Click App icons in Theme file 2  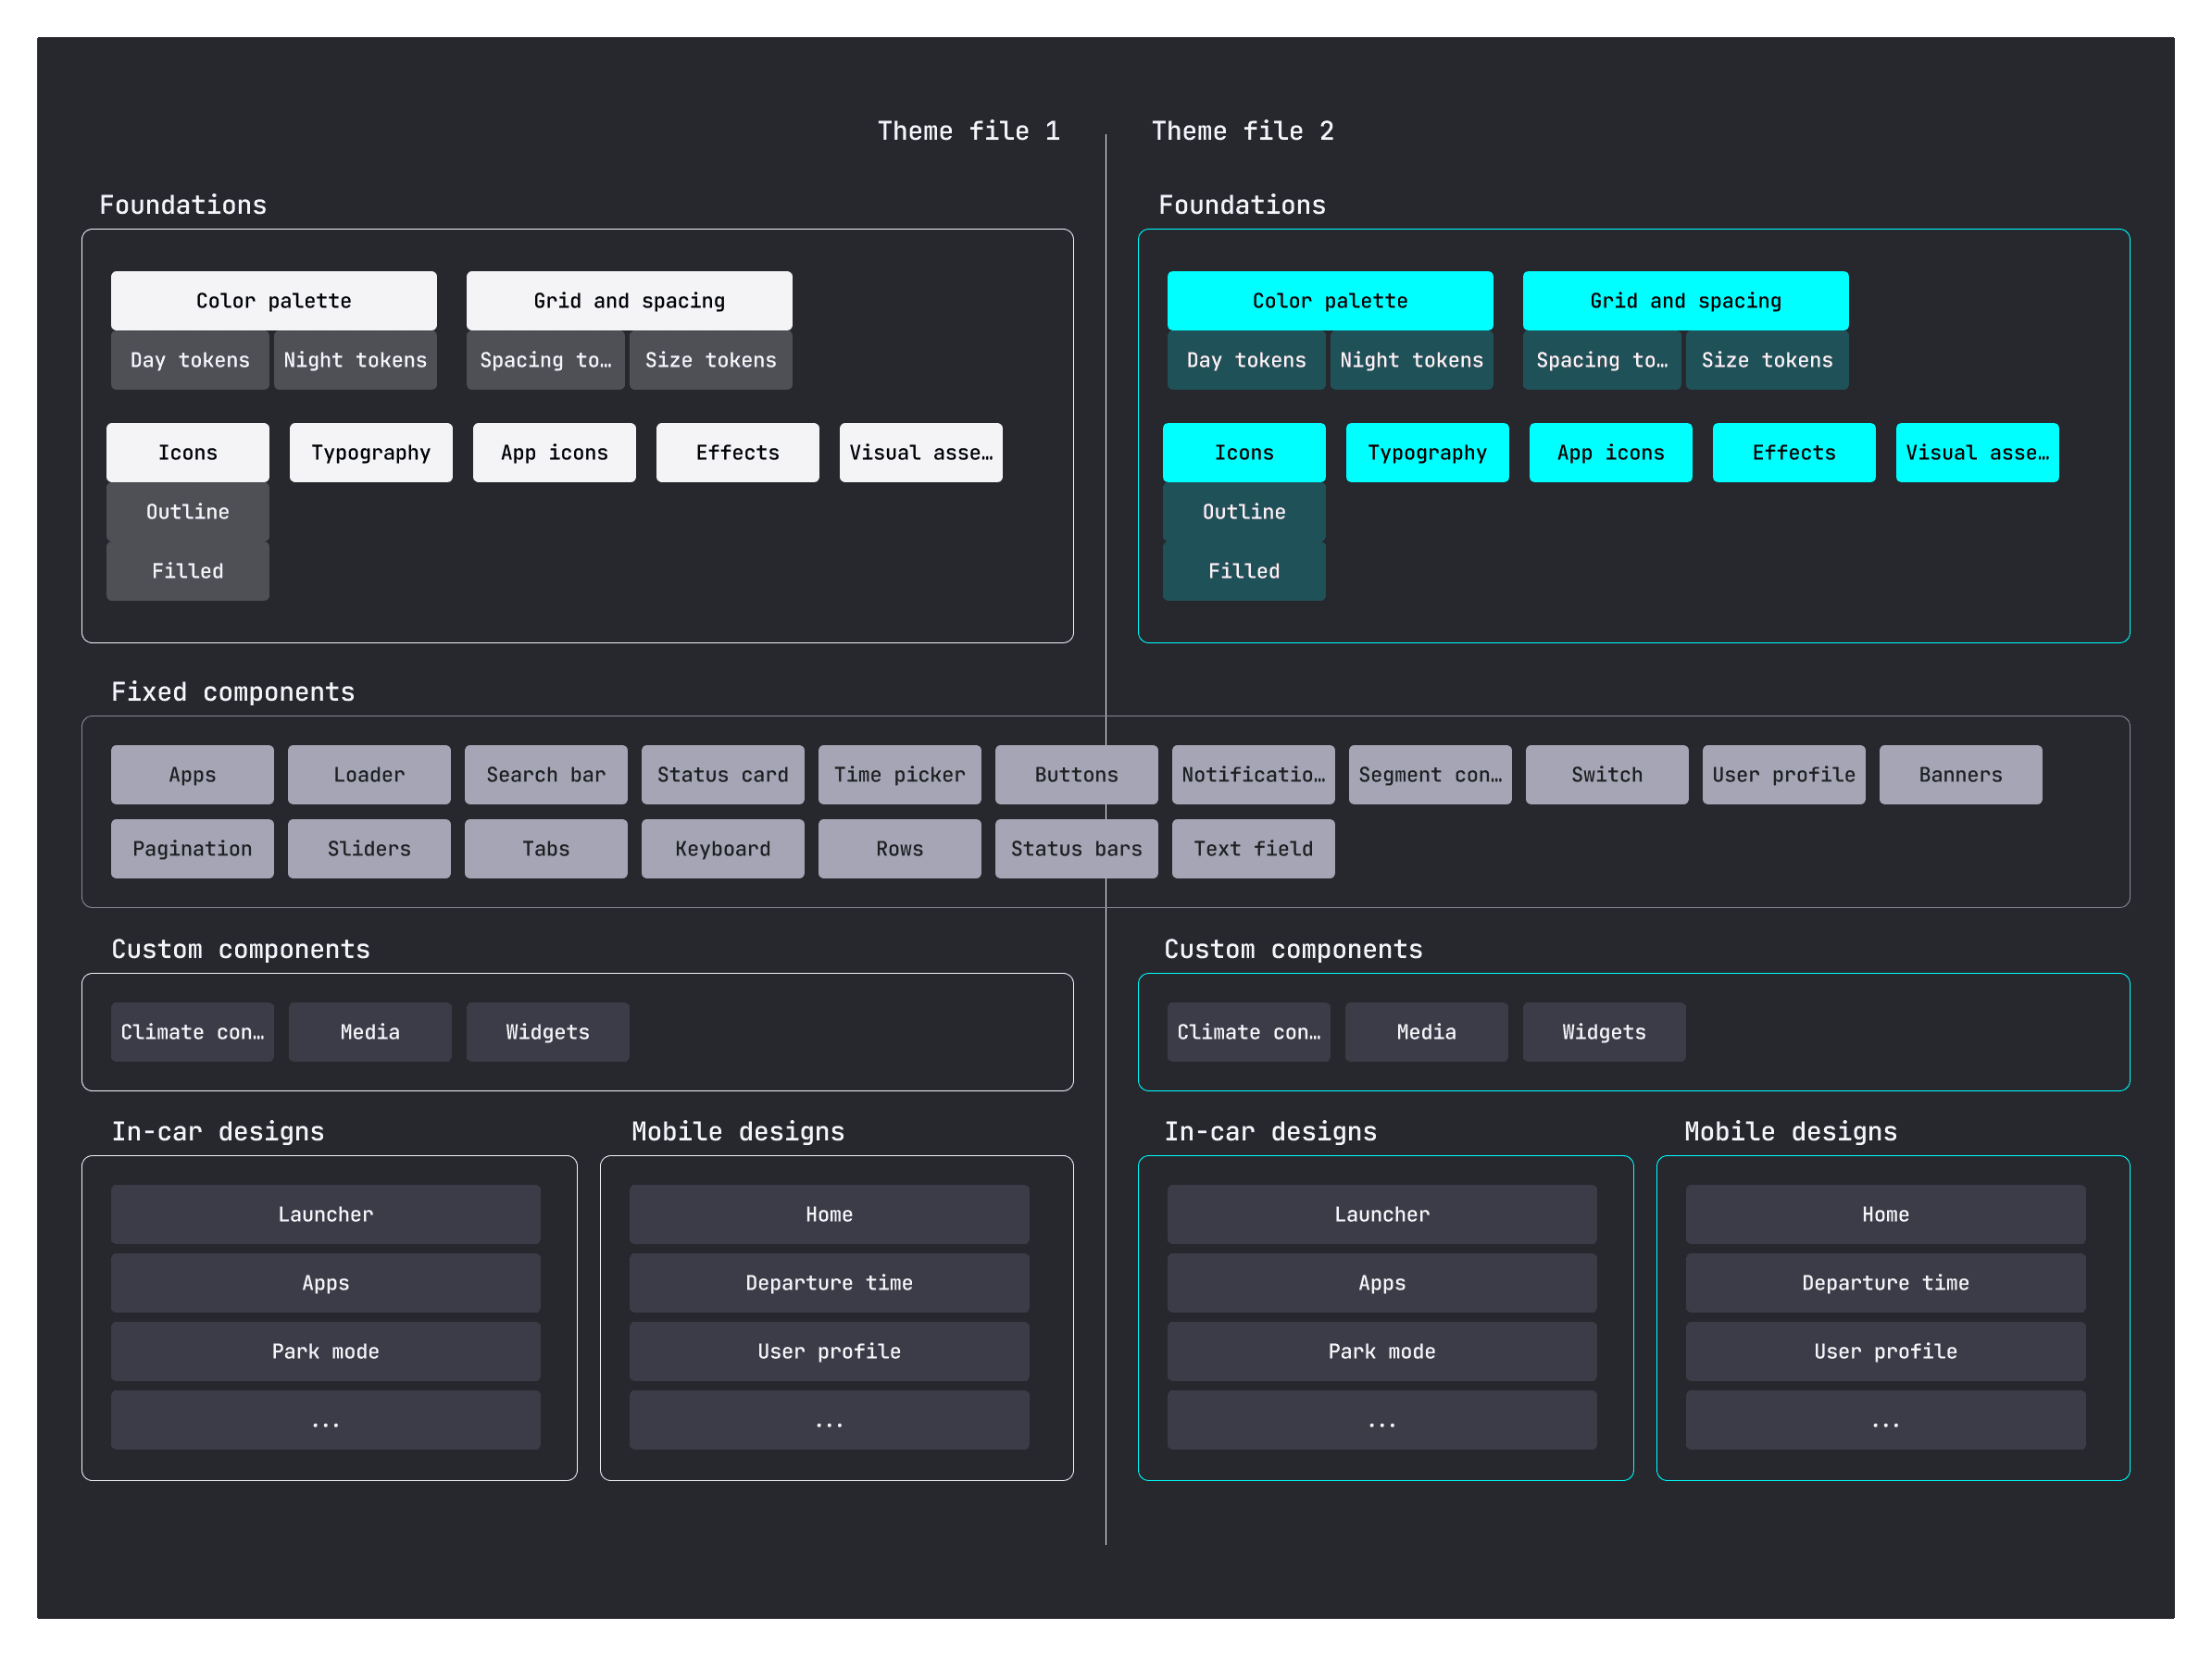pos(1610,452)
